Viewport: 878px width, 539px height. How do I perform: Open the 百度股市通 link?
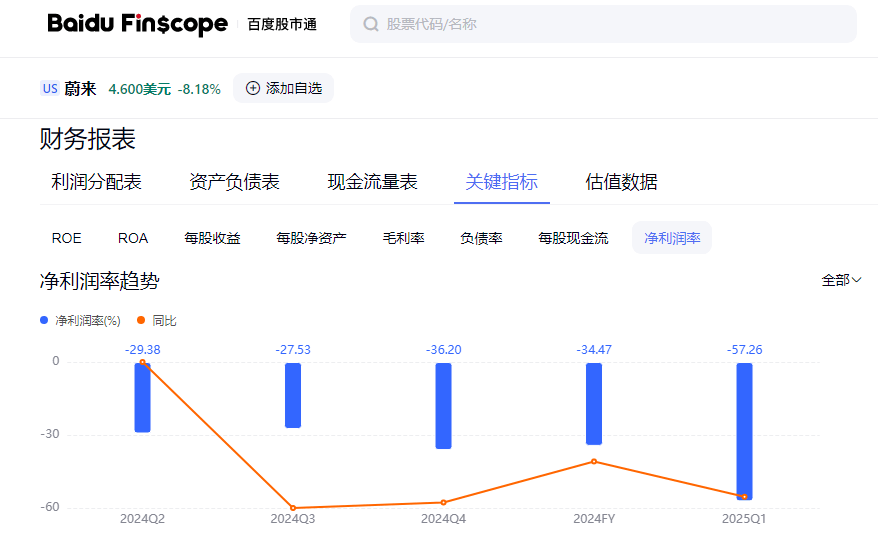[x=282, y=24]
